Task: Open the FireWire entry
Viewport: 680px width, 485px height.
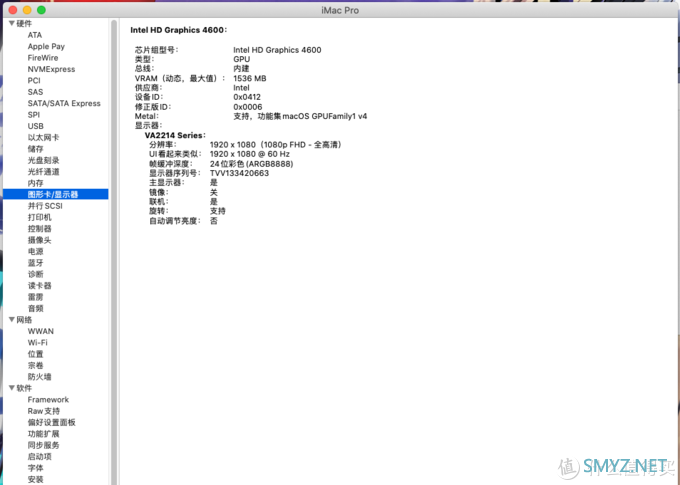Action: (x=42, y=58)
